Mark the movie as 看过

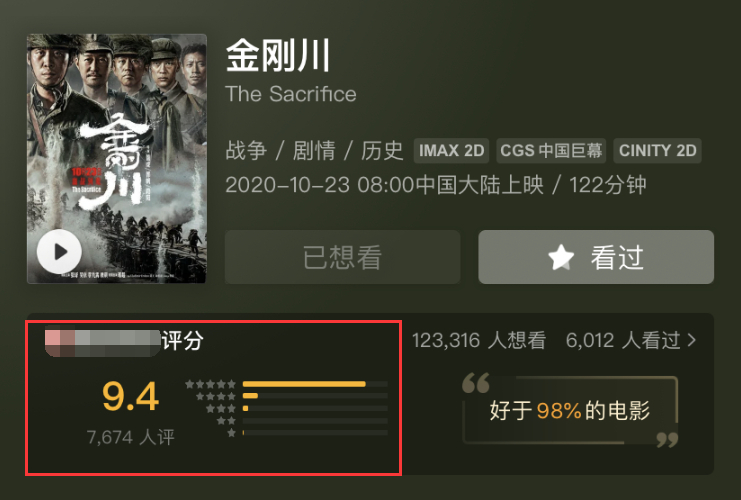point(596,257)
